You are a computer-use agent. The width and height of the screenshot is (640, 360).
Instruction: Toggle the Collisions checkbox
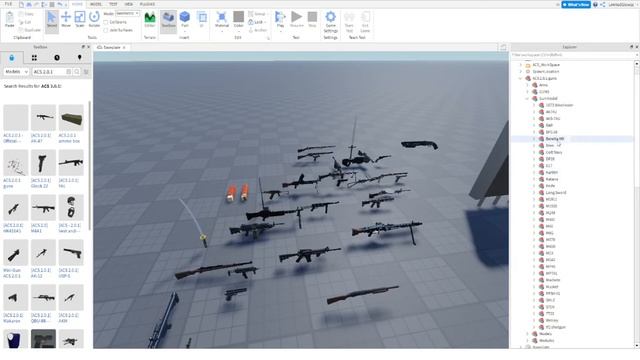click(106, 22)
